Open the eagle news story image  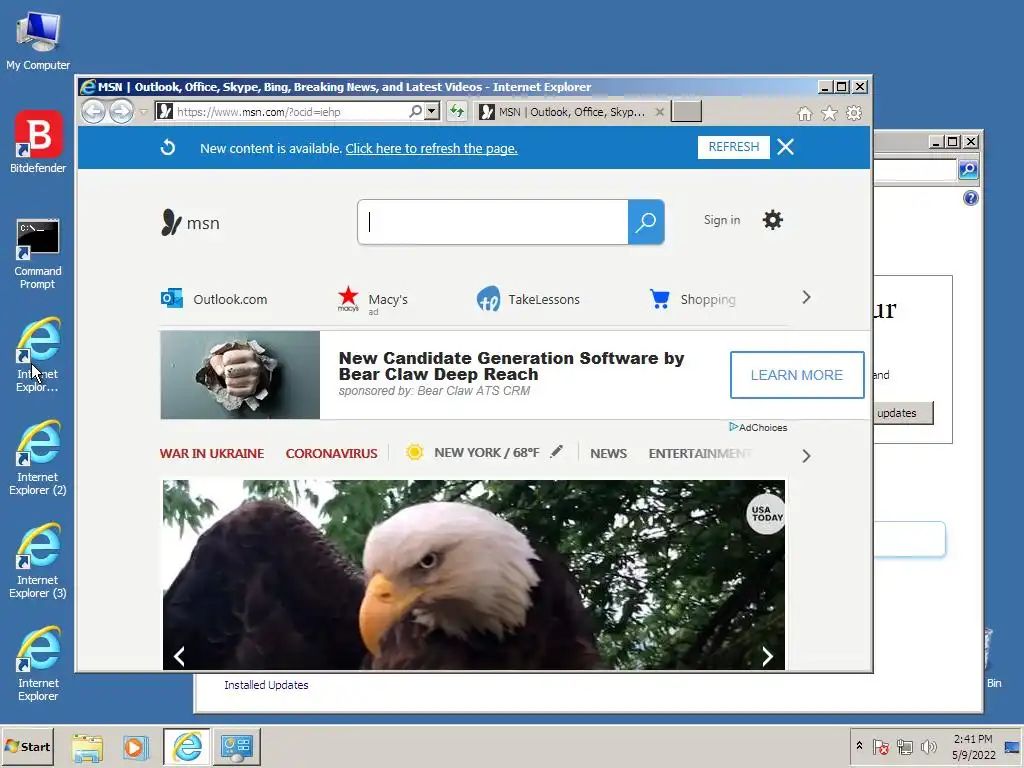(473, 575)
